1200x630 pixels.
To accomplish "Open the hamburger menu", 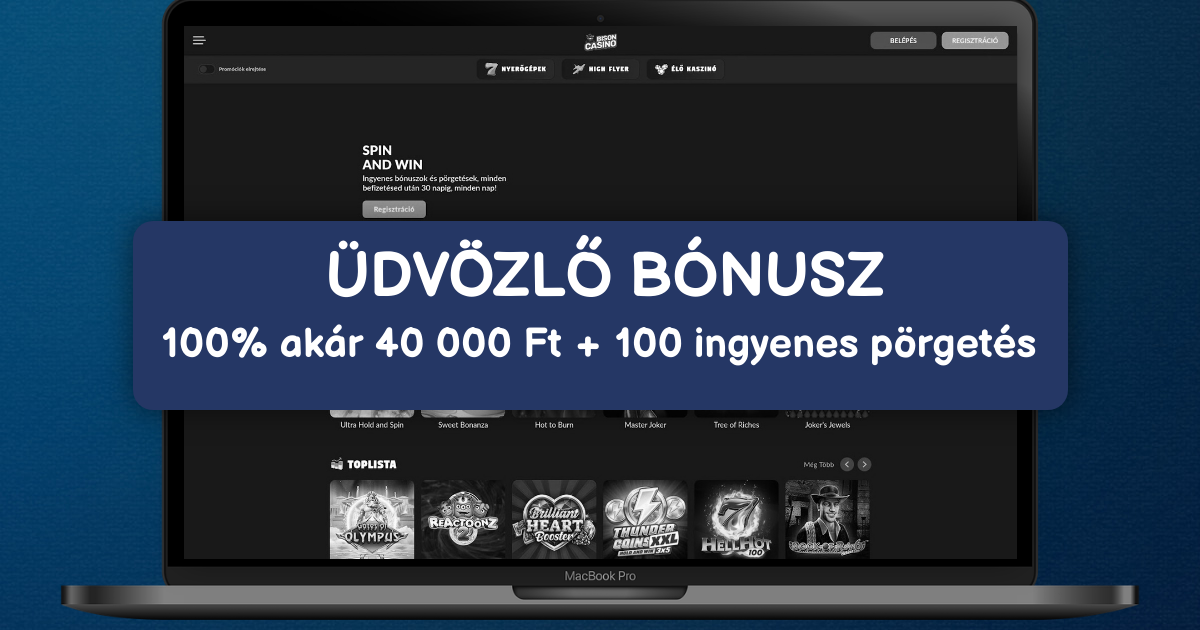I will (199, 40).
